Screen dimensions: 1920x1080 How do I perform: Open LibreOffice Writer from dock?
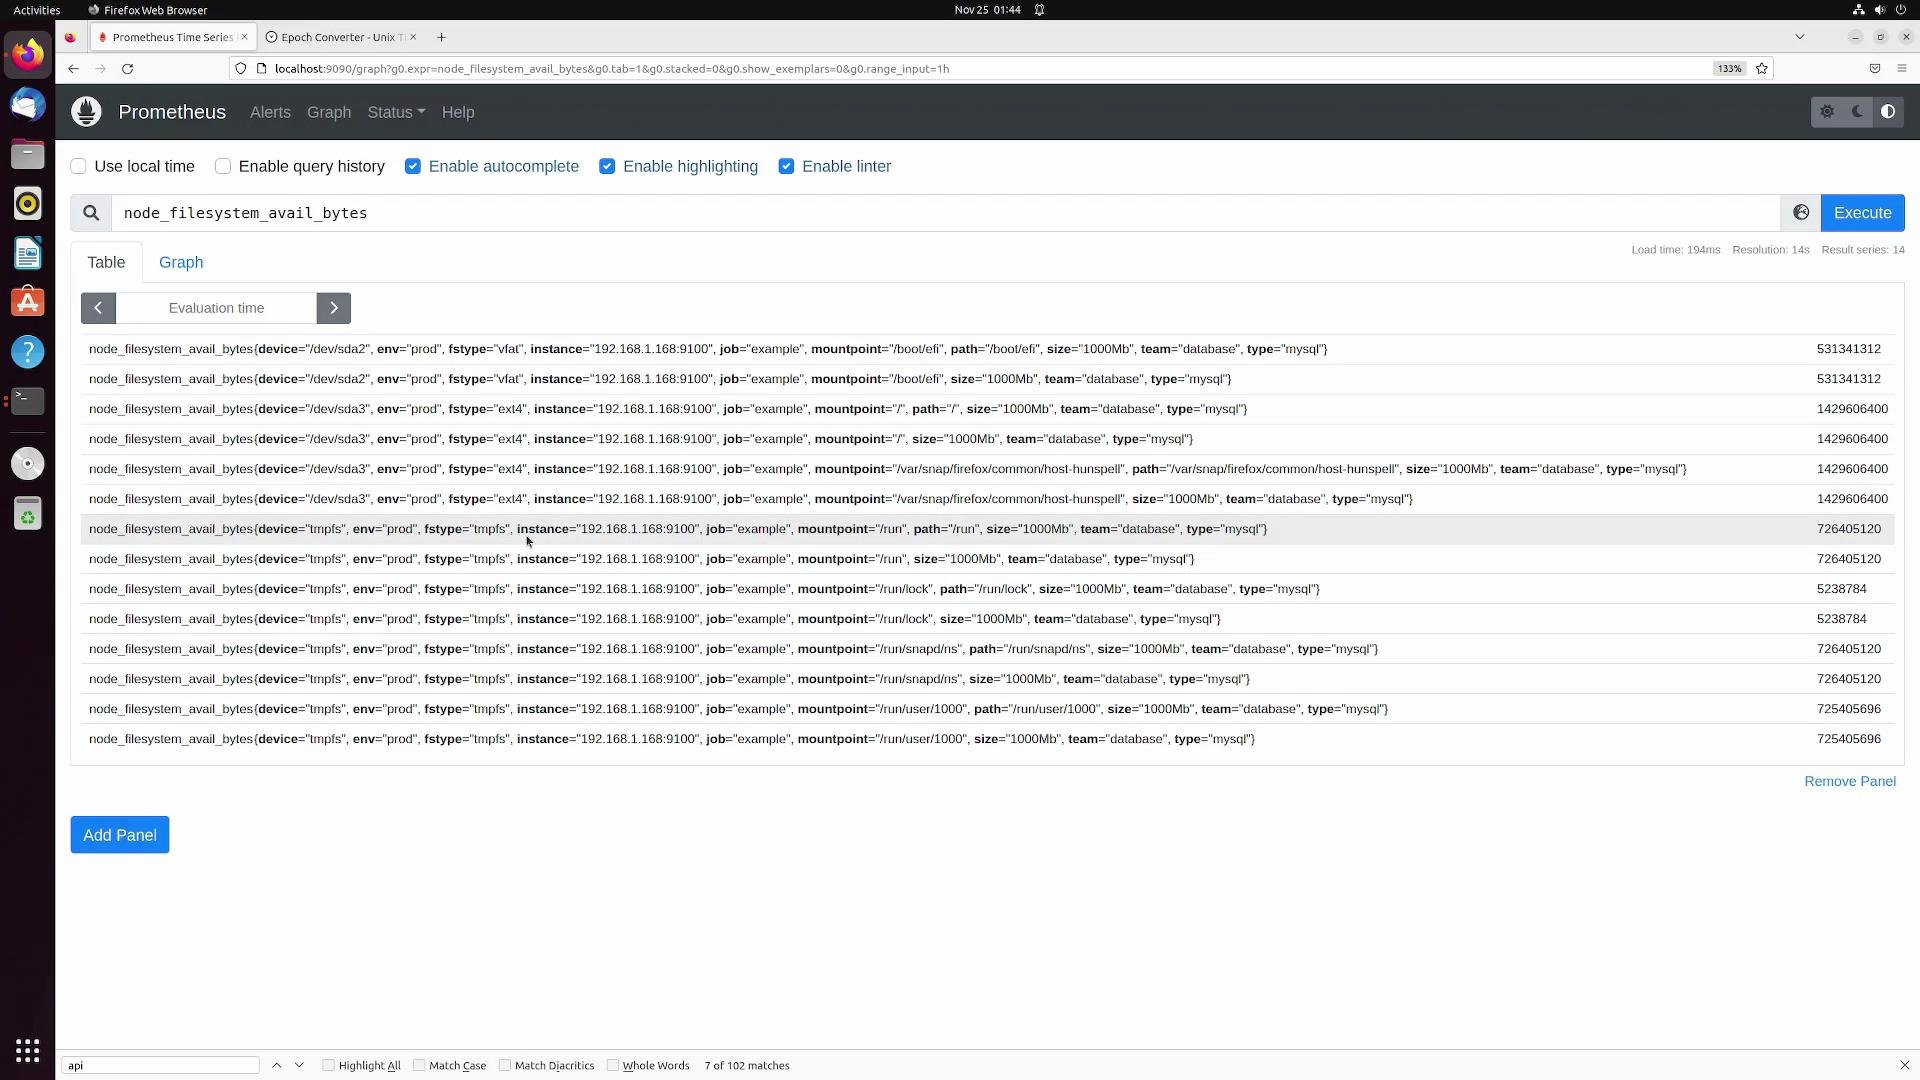(28, 253)
